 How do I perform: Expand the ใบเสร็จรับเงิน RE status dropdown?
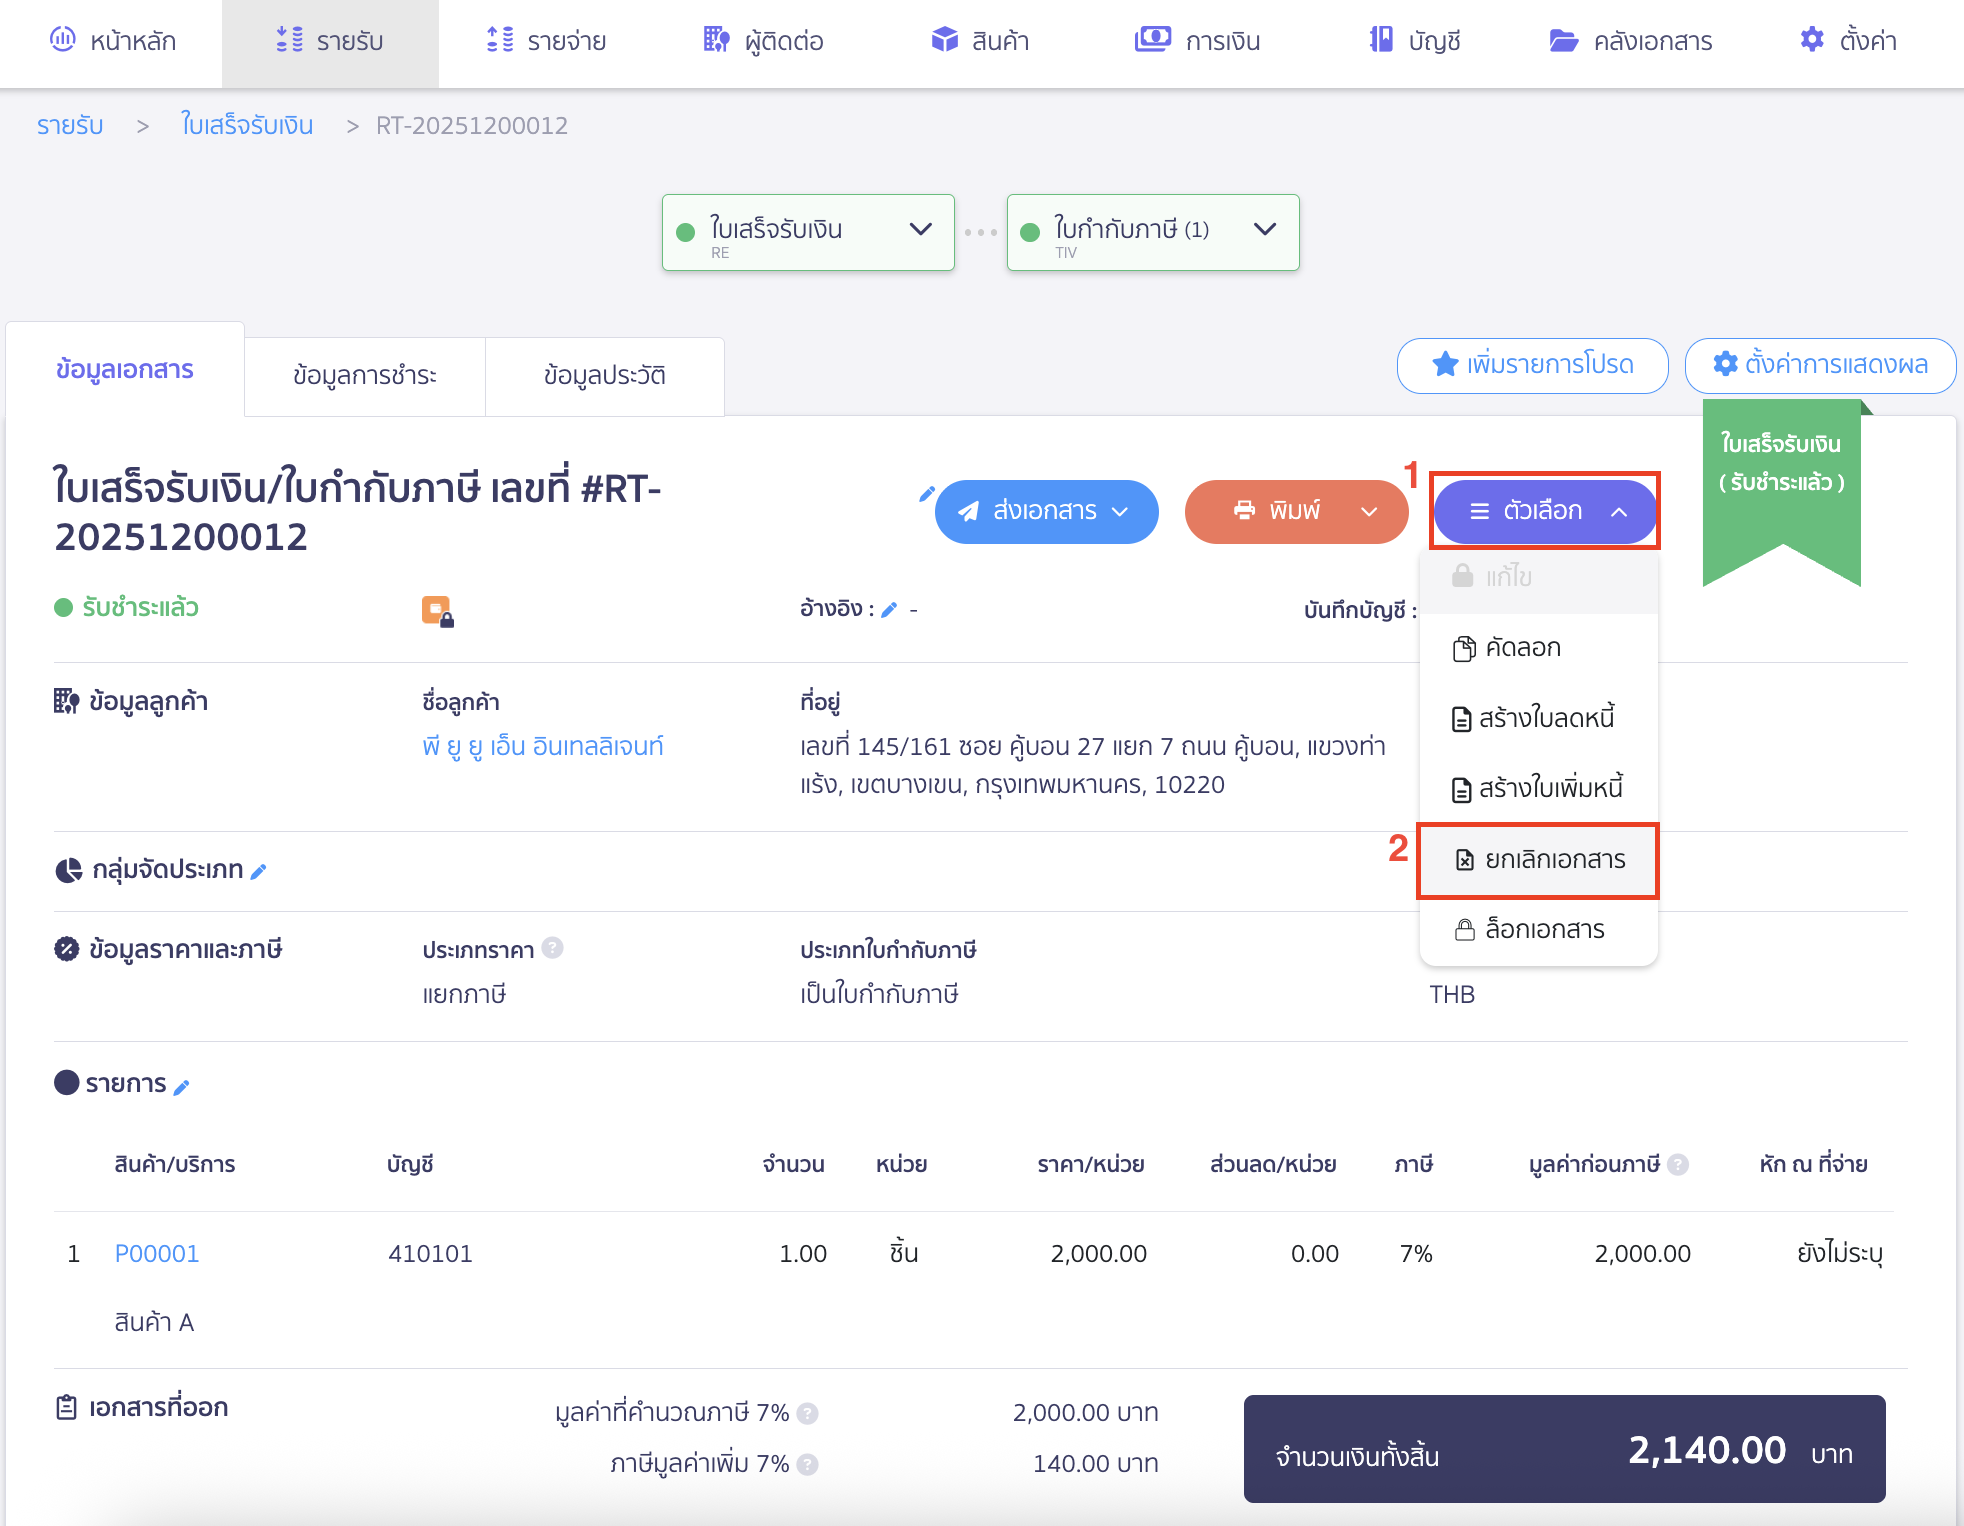pos(919,231)
